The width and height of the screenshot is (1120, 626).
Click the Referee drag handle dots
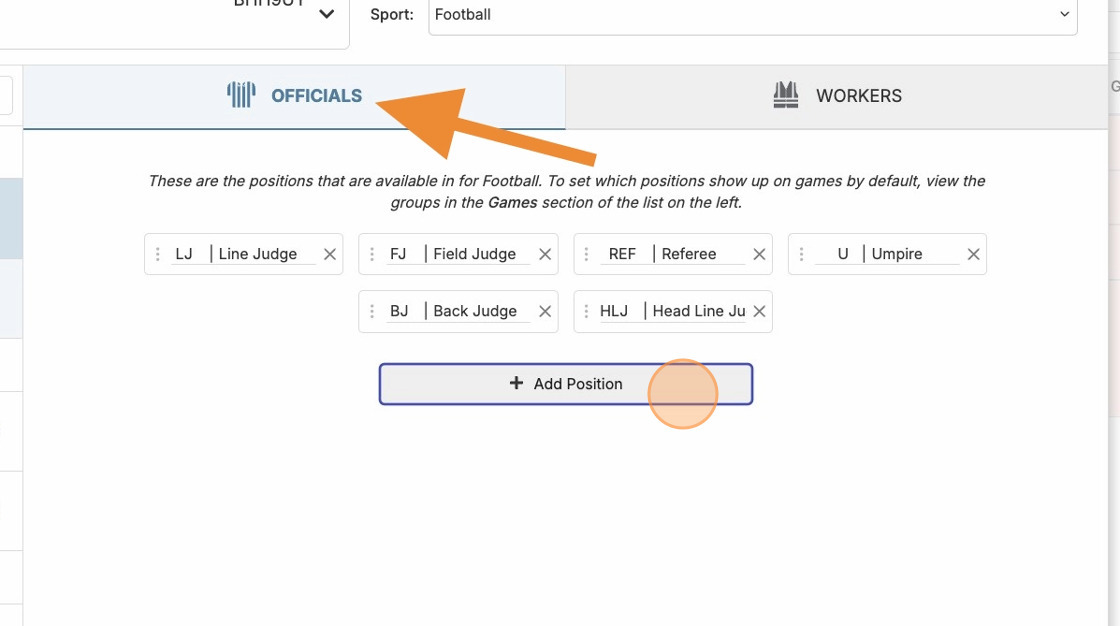pyautogui.click(x=586, y=254)
